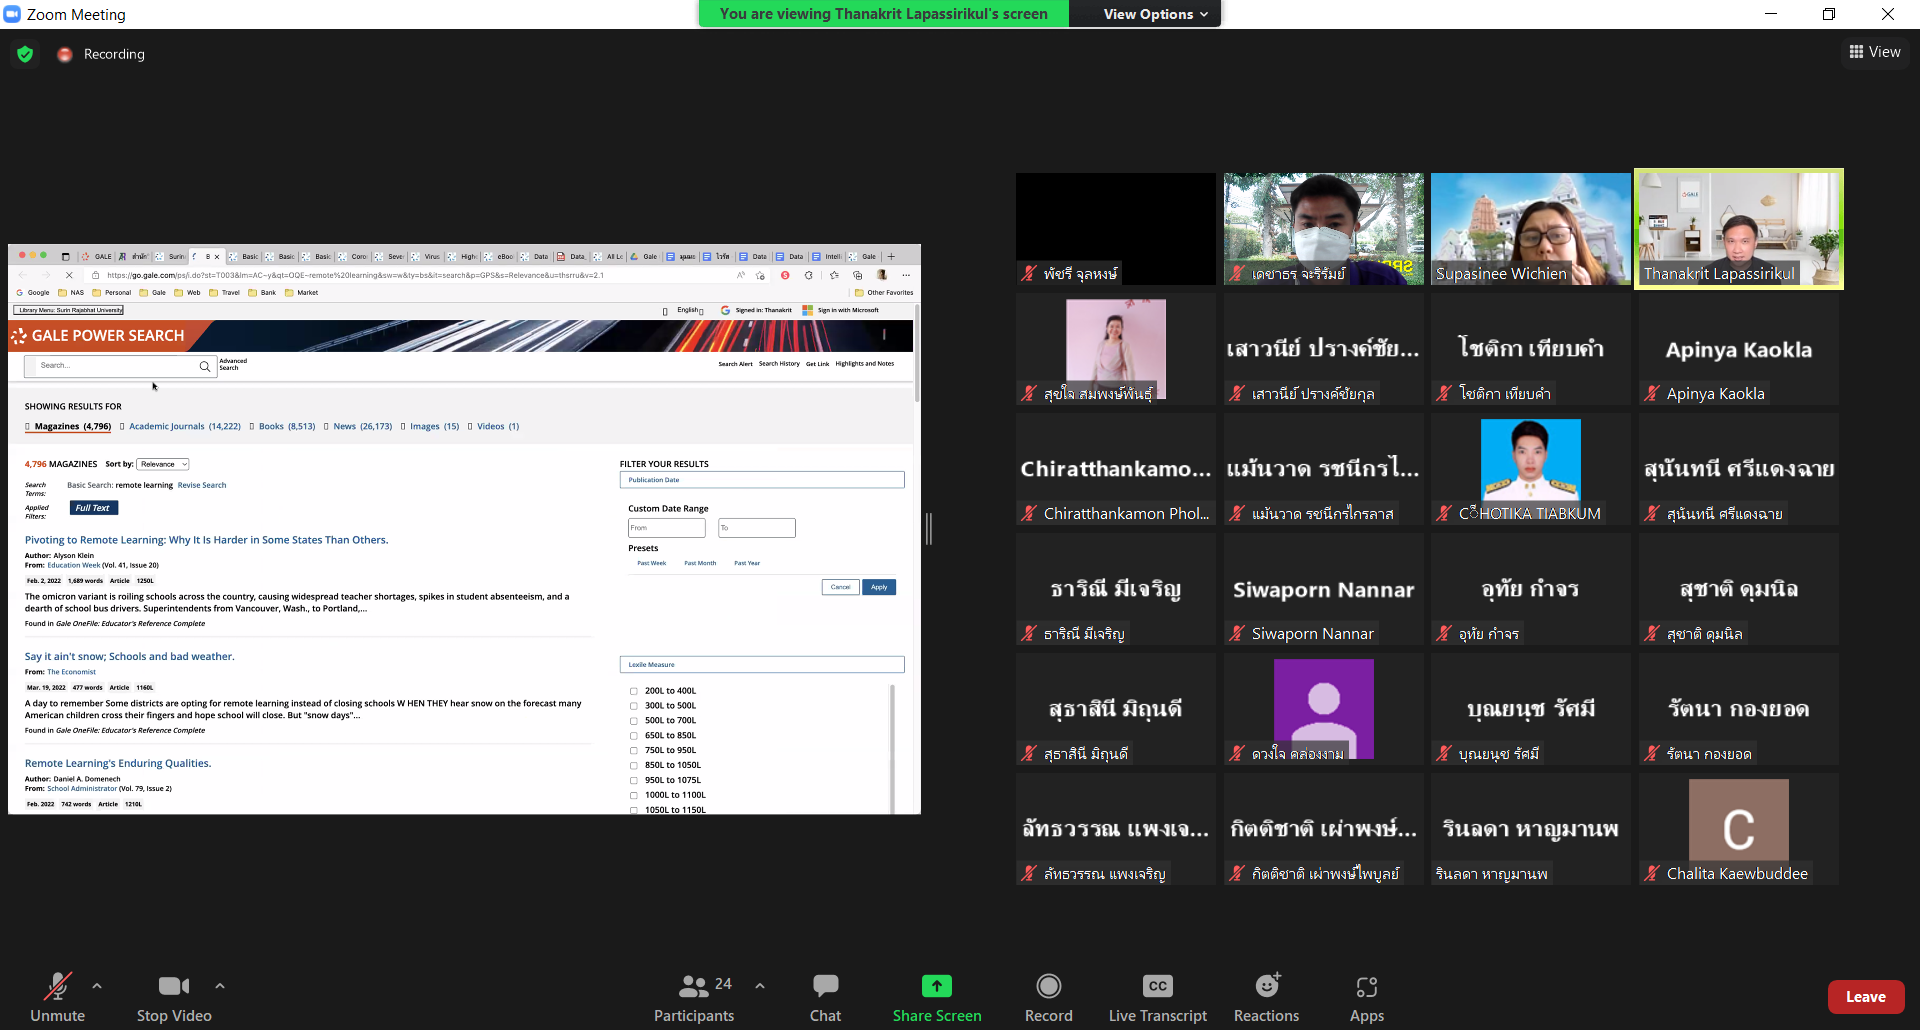The image size is (1920, 1030).
Task: Click the green Share Screen icon
Action: point(936,987)
